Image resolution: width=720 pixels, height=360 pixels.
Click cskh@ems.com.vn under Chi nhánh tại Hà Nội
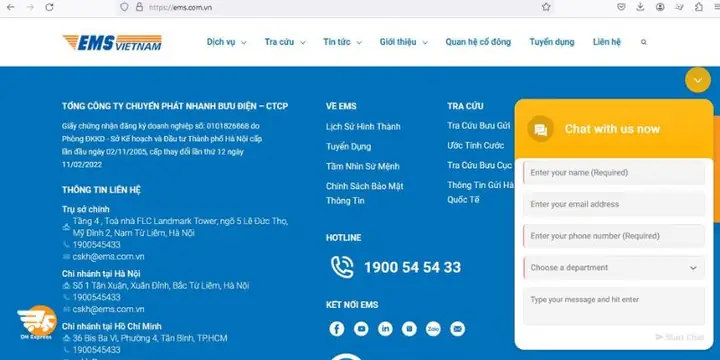[x=108, y=309]
